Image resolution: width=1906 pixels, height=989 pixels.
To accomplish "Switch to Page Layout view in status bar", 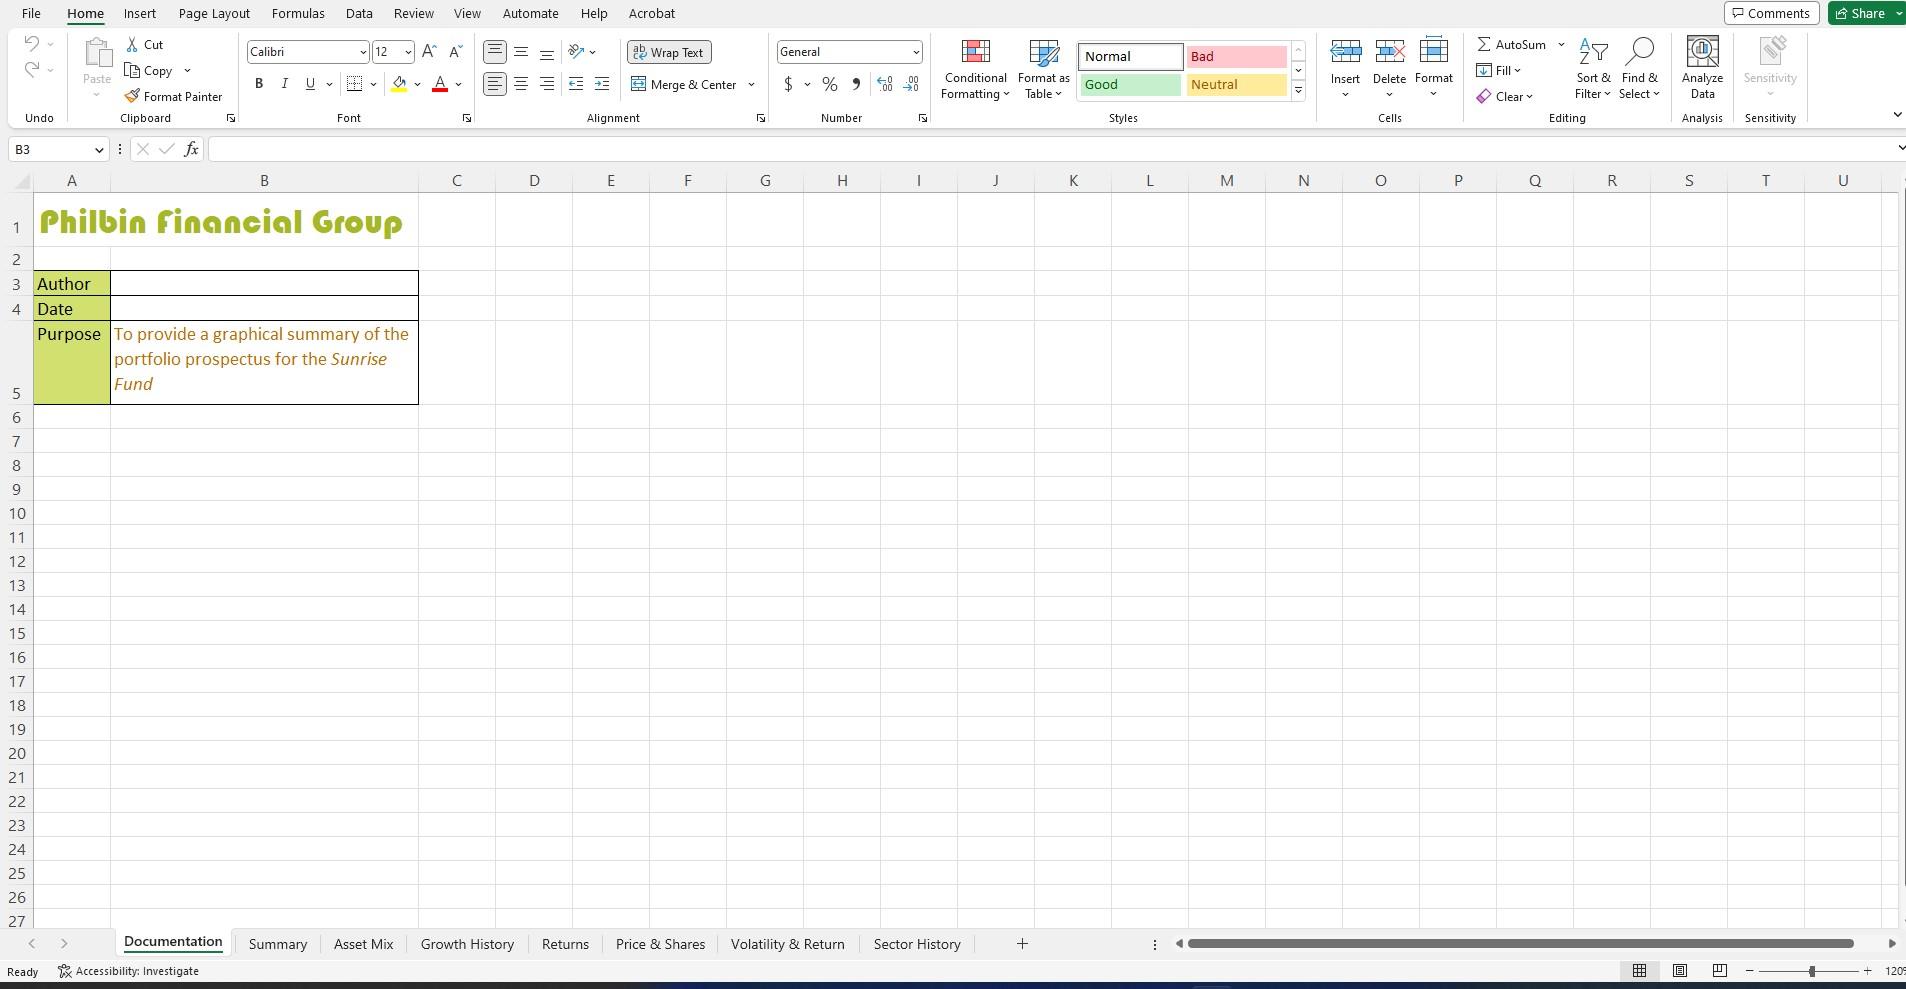I will (1680, 971).
